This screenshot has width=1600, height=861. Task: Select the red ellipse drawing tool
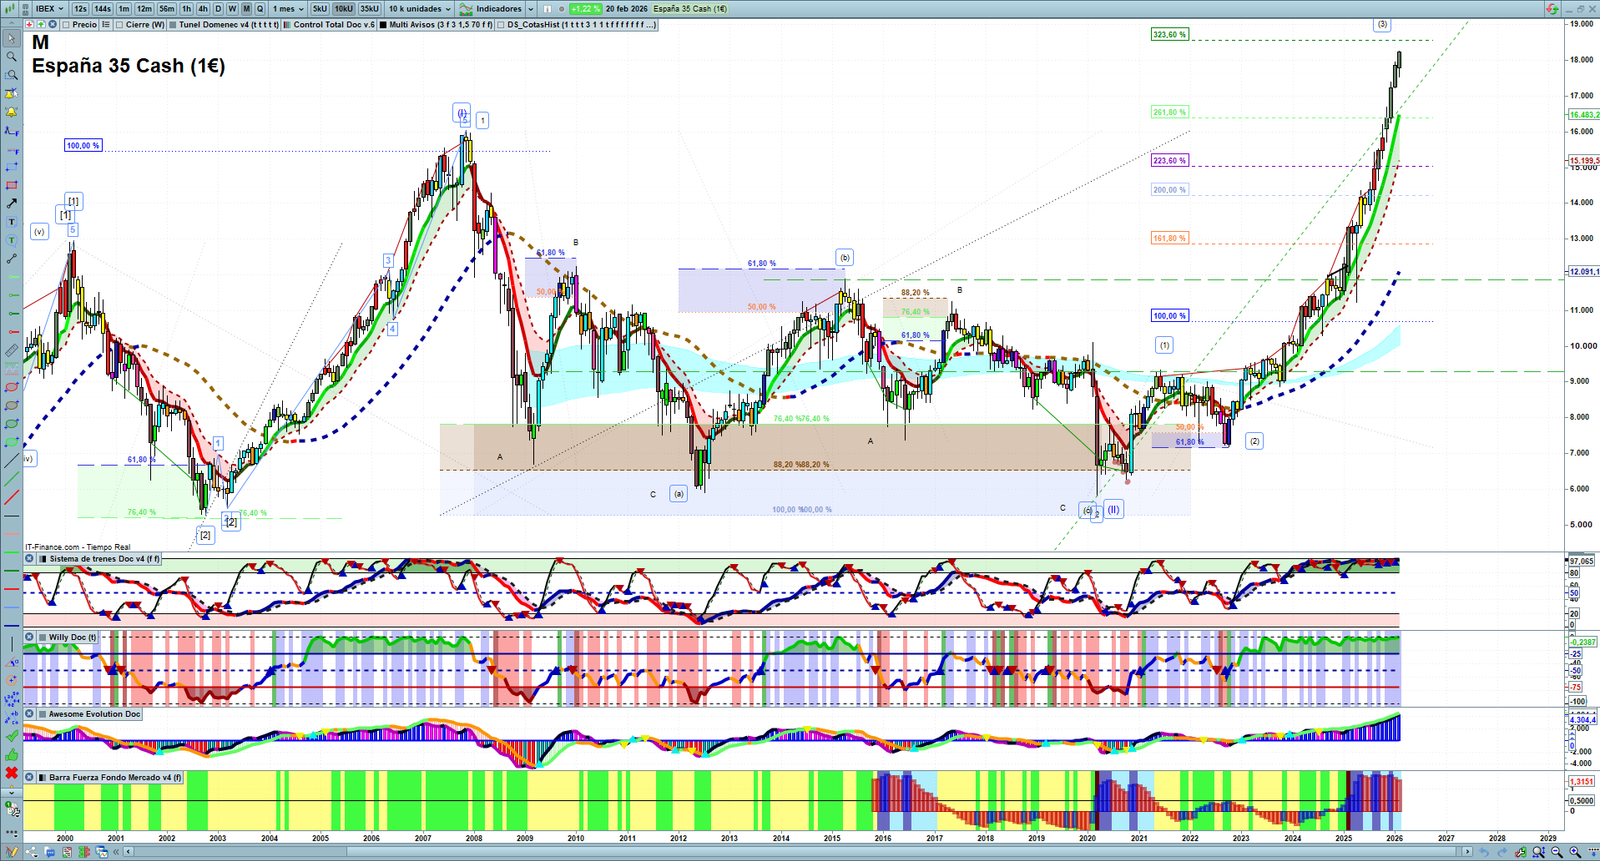(x=11, y=387)
